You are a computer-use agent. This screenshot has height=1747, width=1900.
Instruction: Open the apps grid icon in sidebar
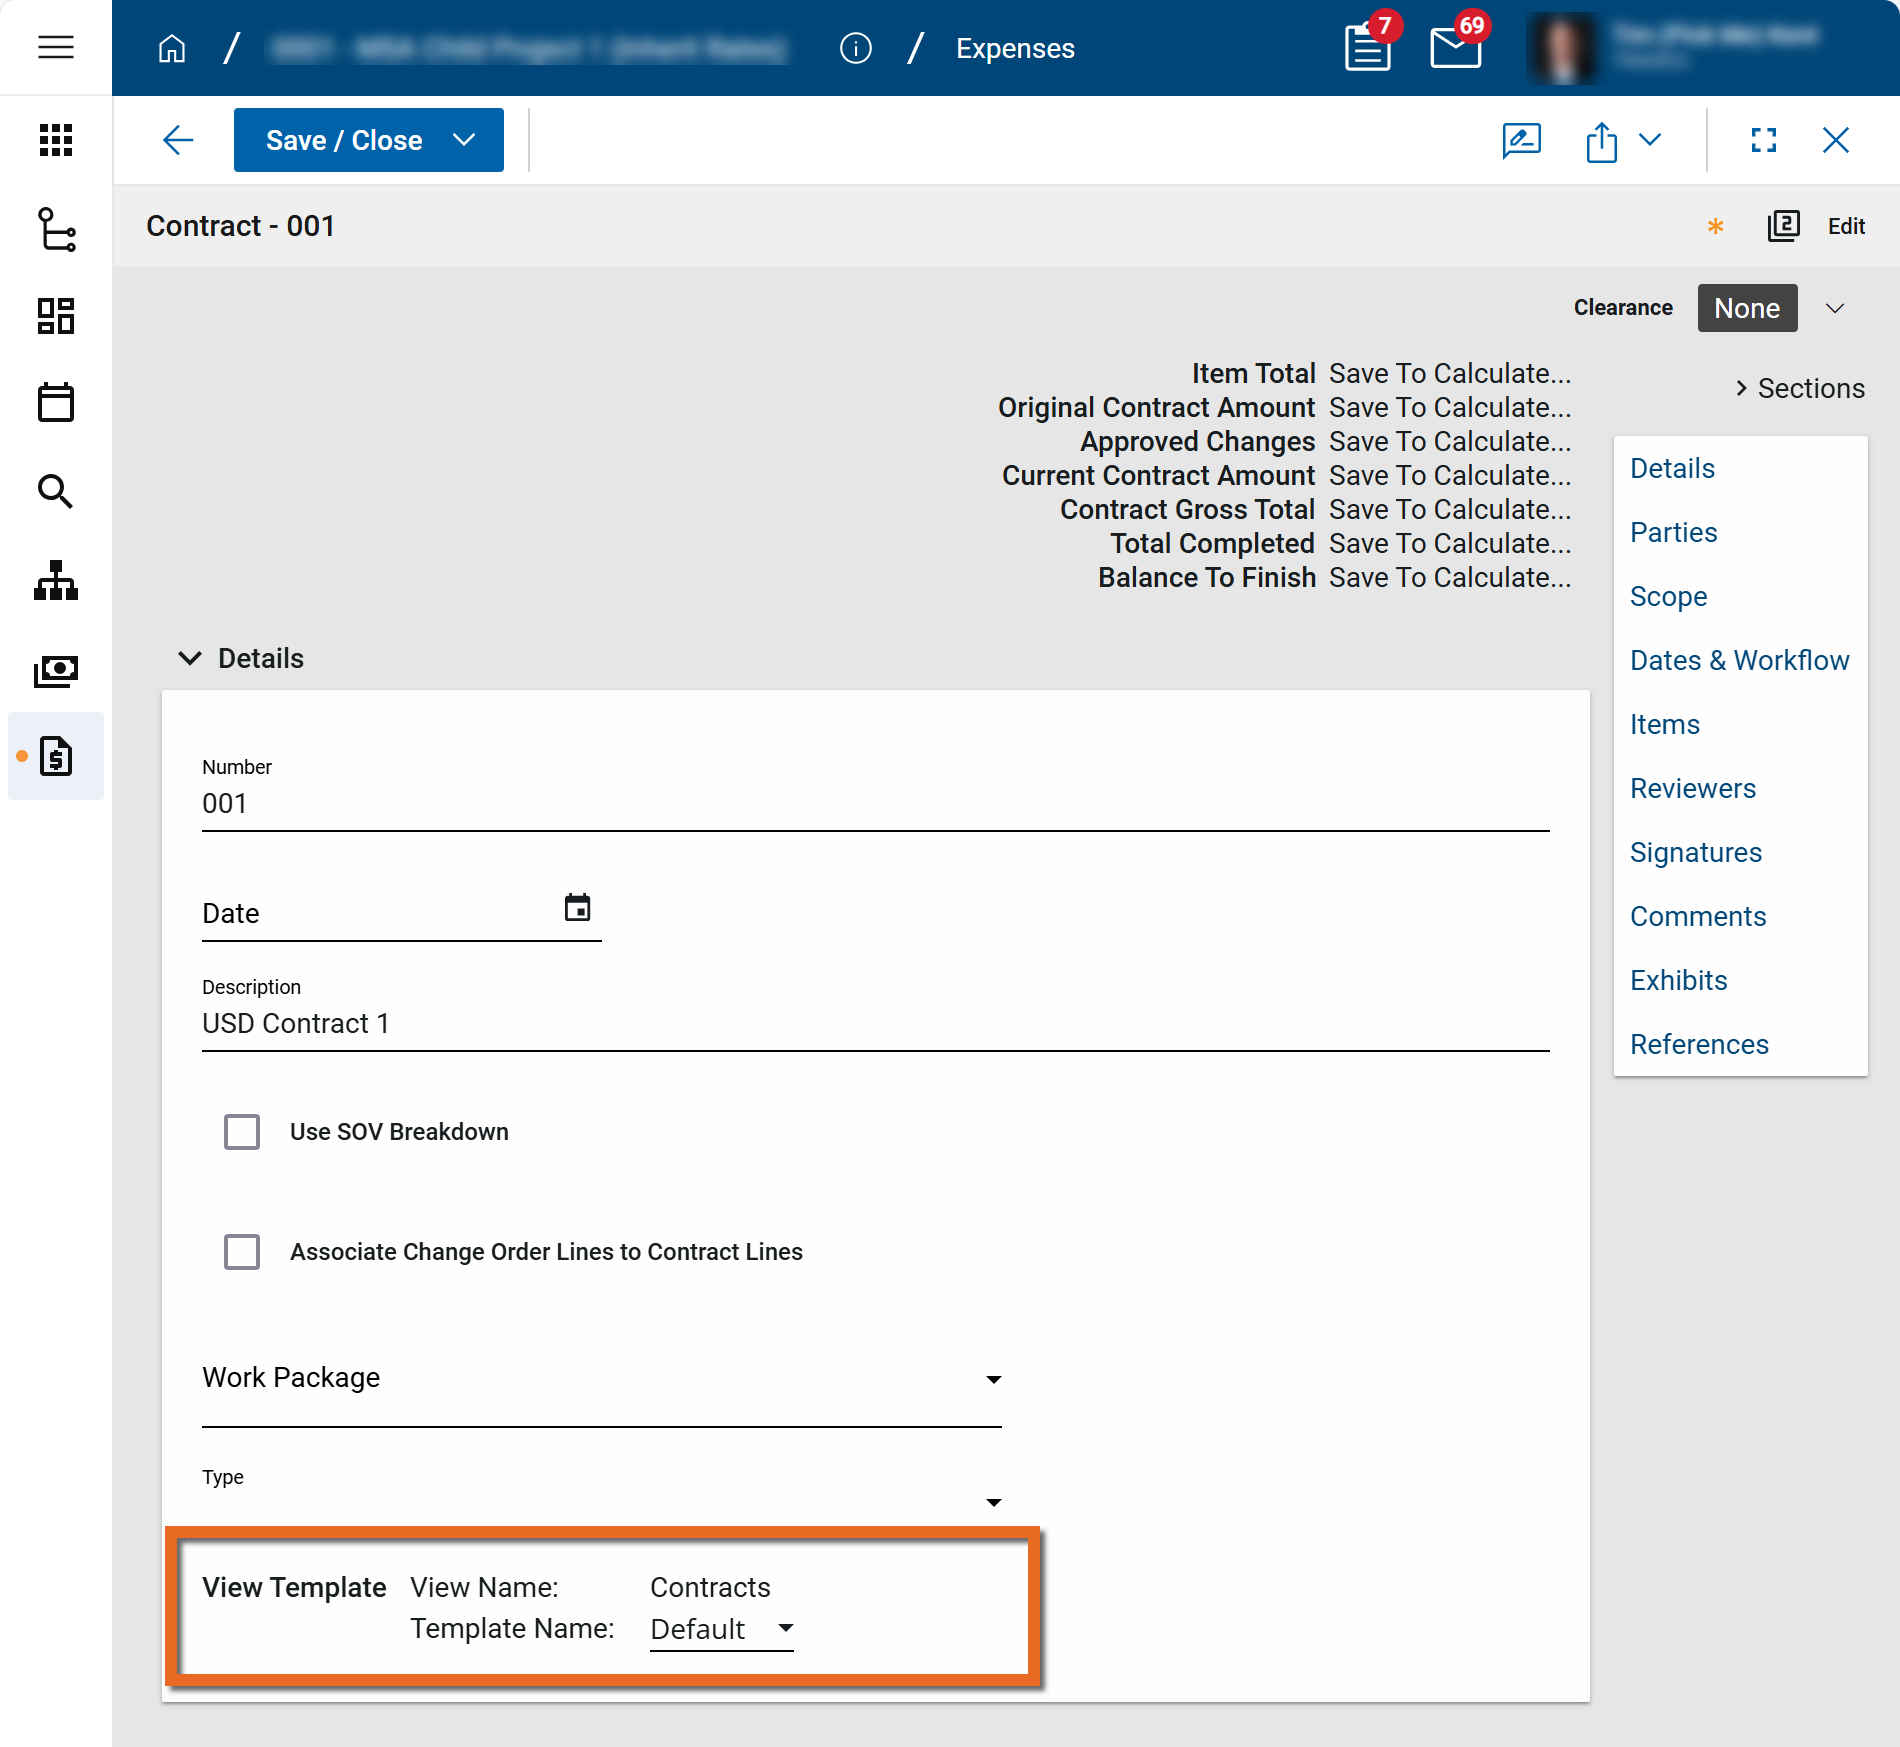(56, 140)
